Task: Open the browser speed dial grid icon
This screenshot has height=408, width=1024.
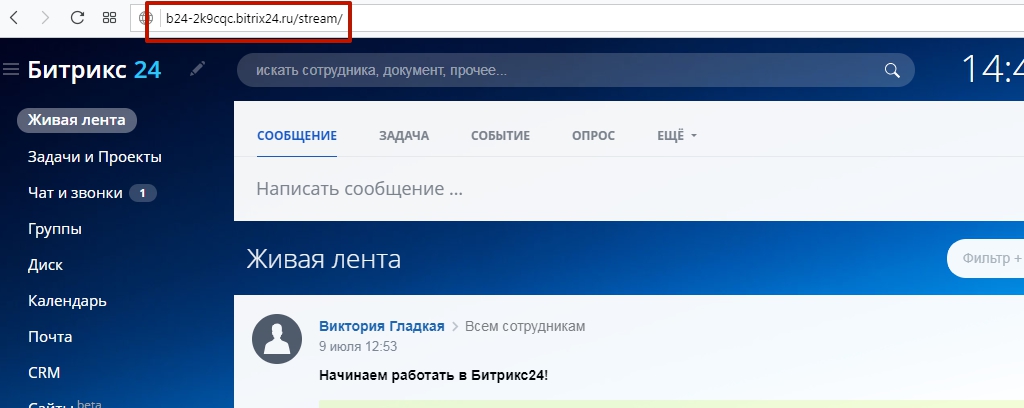Action: click(110, 18)
